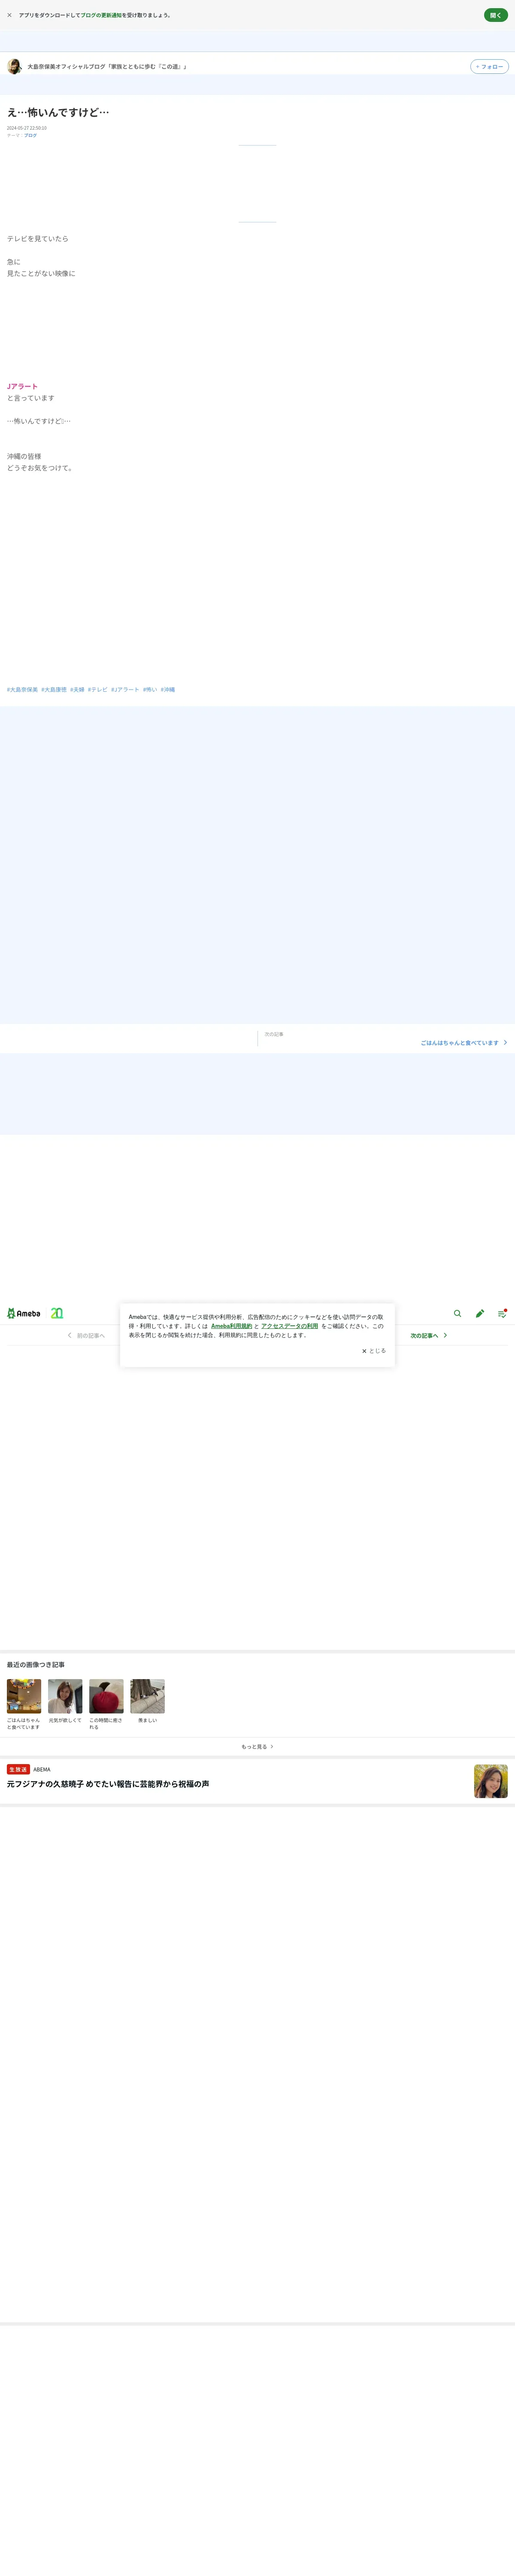Select the line テレビを見ていたら

point(38,239)
